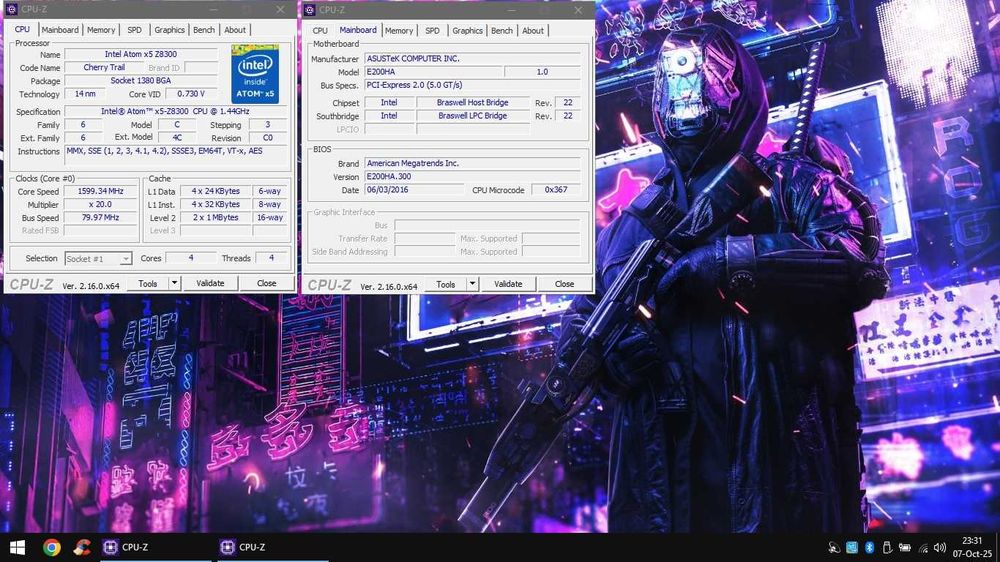Screen dimensions: 1000x562
Task: Click Close button in the right CPU-Z window
Action: tap(564, 284)
